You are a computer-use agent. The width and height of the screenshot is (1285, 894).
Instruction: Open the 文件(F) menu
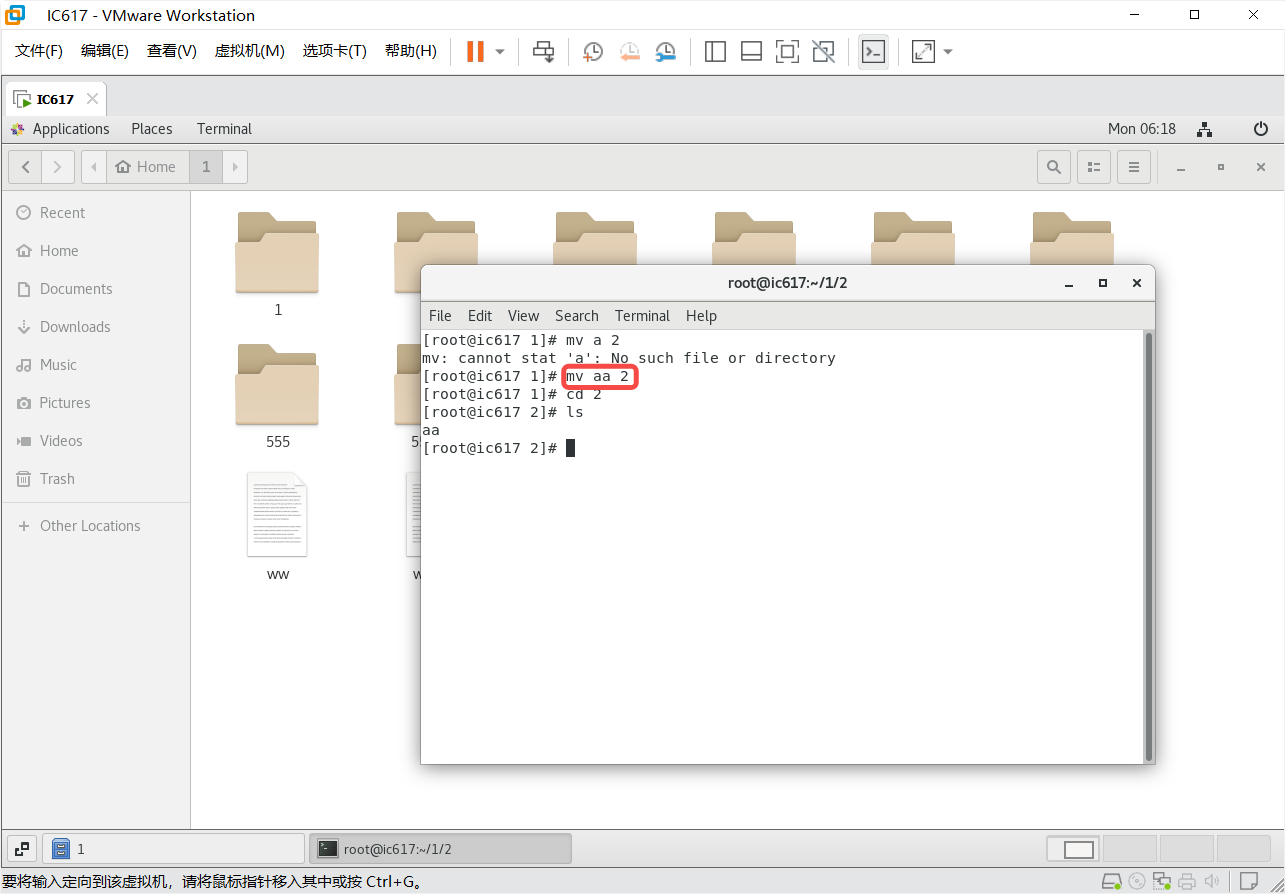39,51
